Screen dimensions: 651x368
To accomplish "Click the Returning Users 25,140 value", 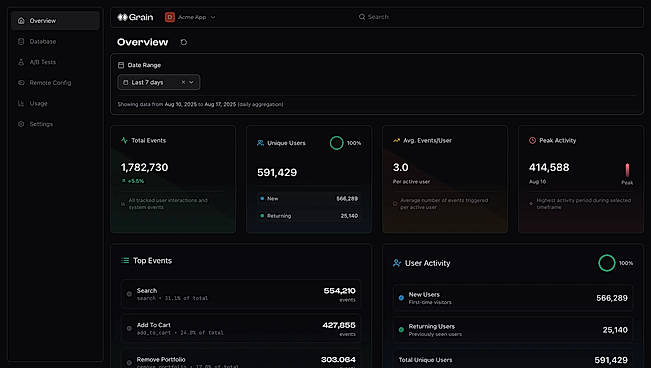I will pos(615,330).
